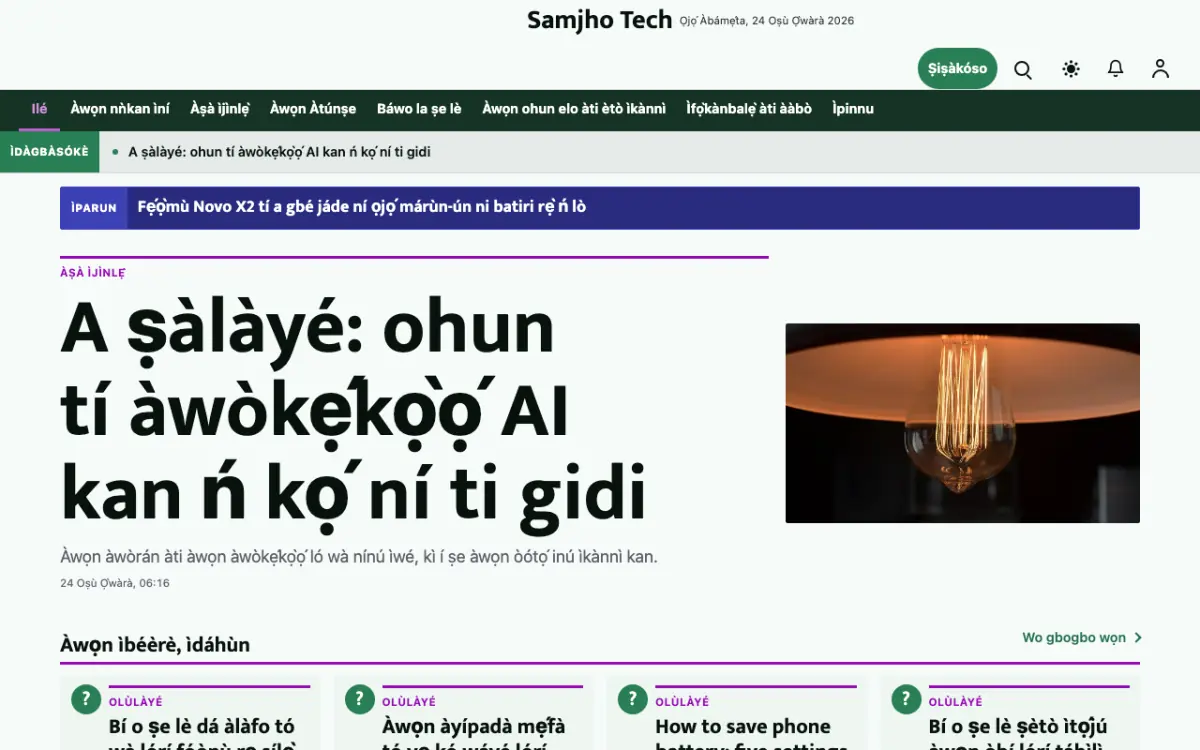
Task: Open the Àwọn nǹkan ìní menu item
Action: (x=120, y=109)
